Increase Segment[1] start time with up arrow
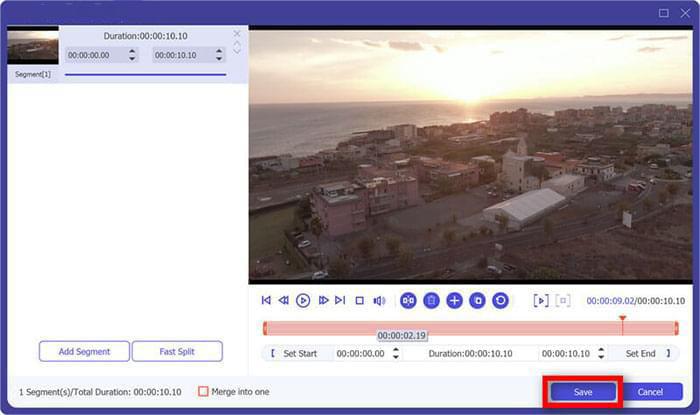 click(132, 51)
